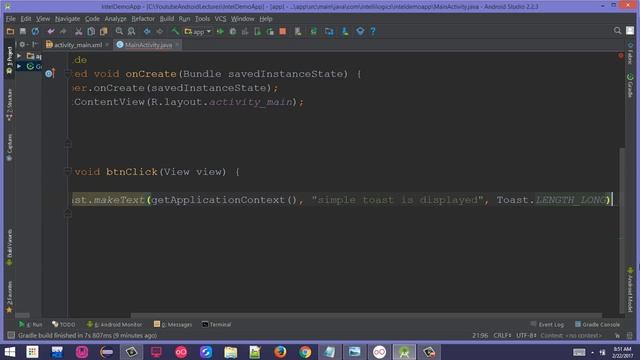Open the Terminal tool window
This screenshot has height=360, width=640.
click(x=216, y=324)
